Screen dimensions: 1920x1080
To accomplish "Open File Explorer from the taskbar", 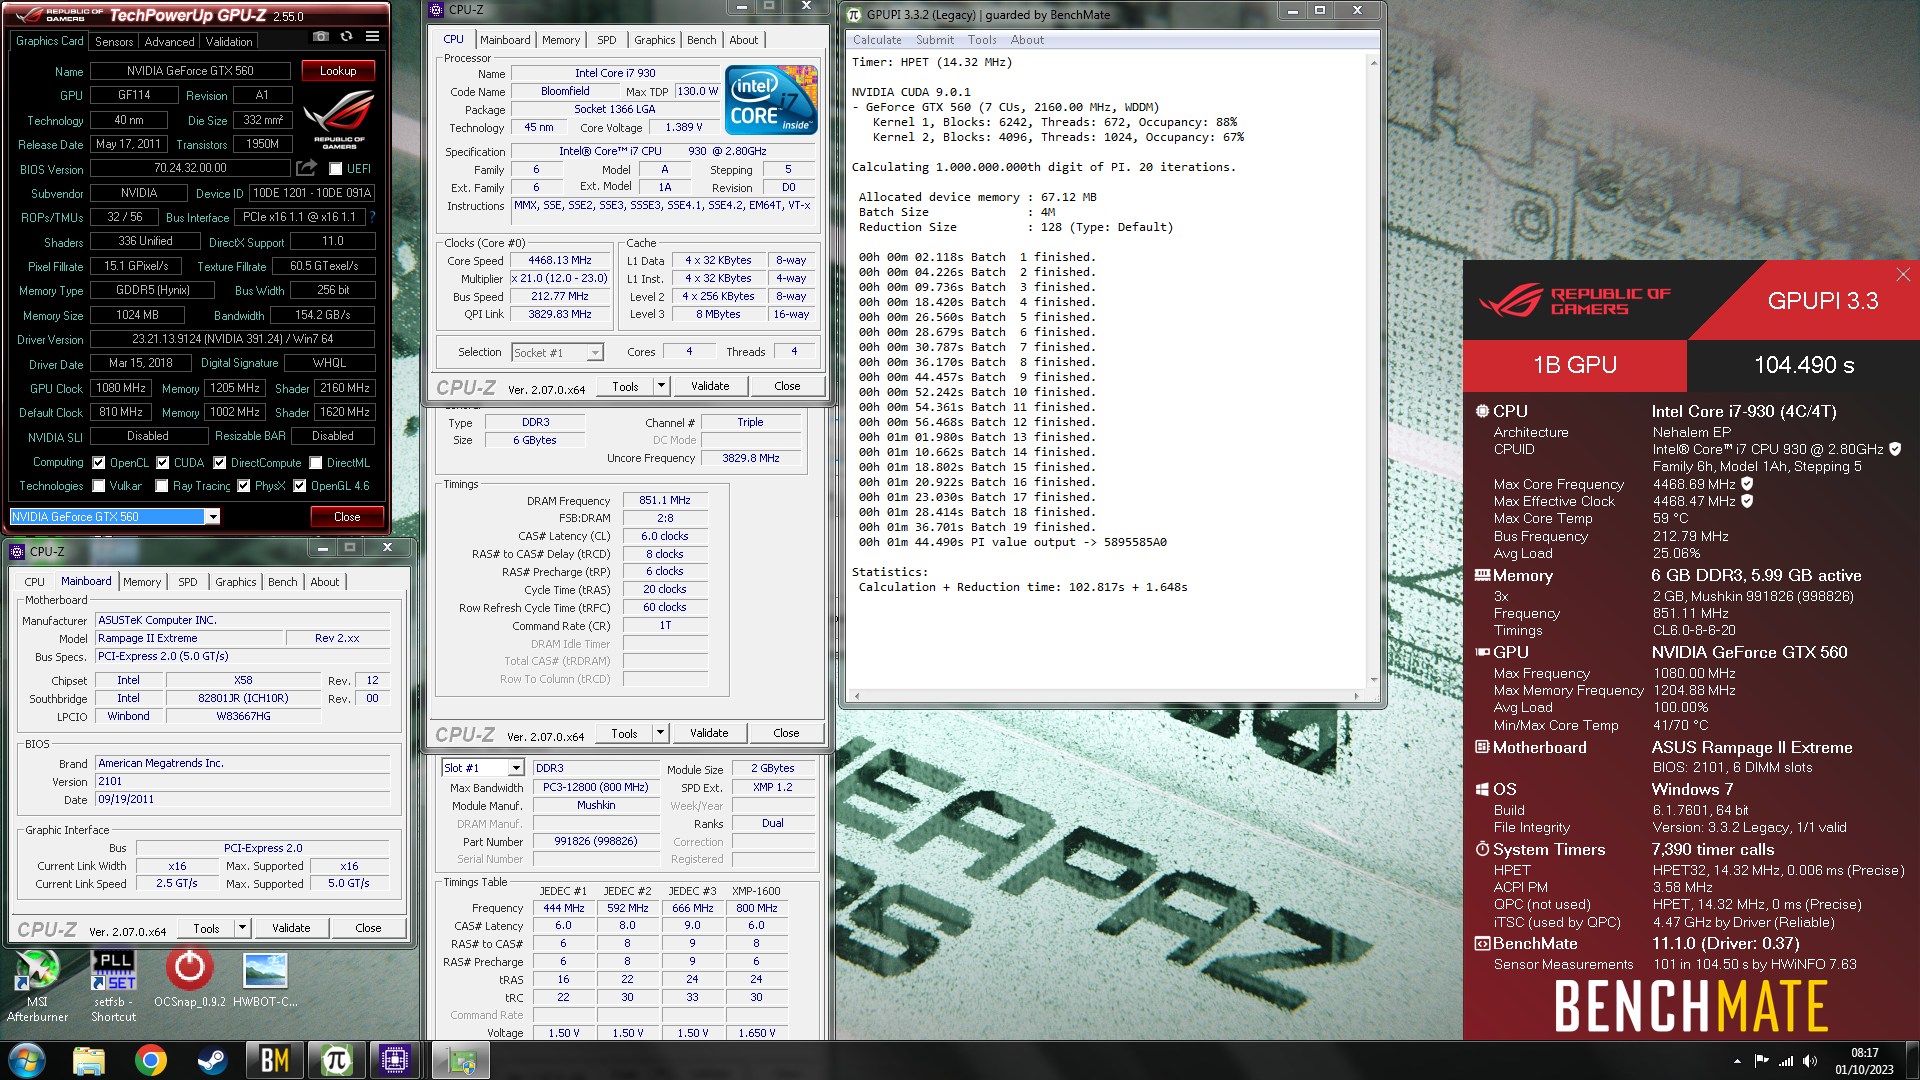I will click(89, 1060).
